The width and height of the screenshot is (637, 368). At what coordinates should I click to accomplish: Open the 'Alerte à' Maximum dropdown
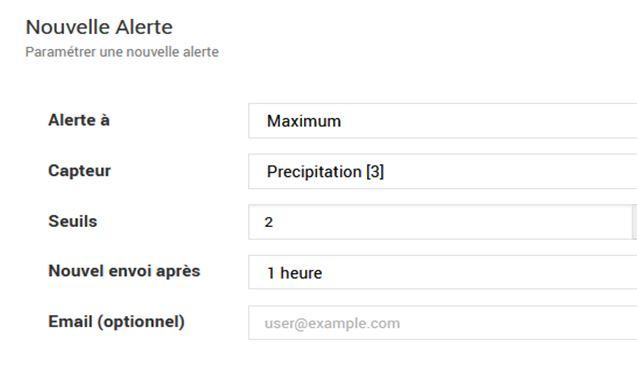(443, 121)
